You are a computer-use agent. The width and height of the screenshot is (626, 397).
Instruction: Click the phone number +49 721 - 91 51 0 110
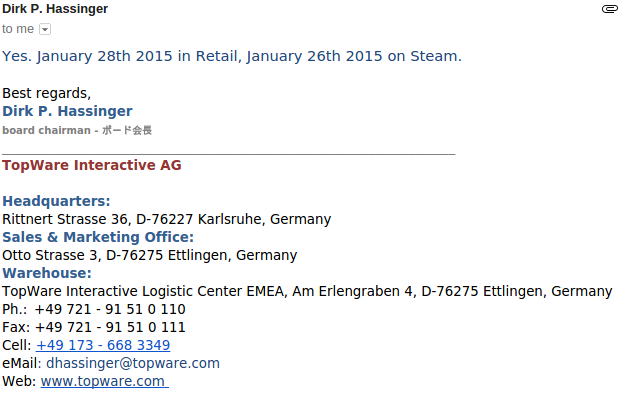pos(110,309)
